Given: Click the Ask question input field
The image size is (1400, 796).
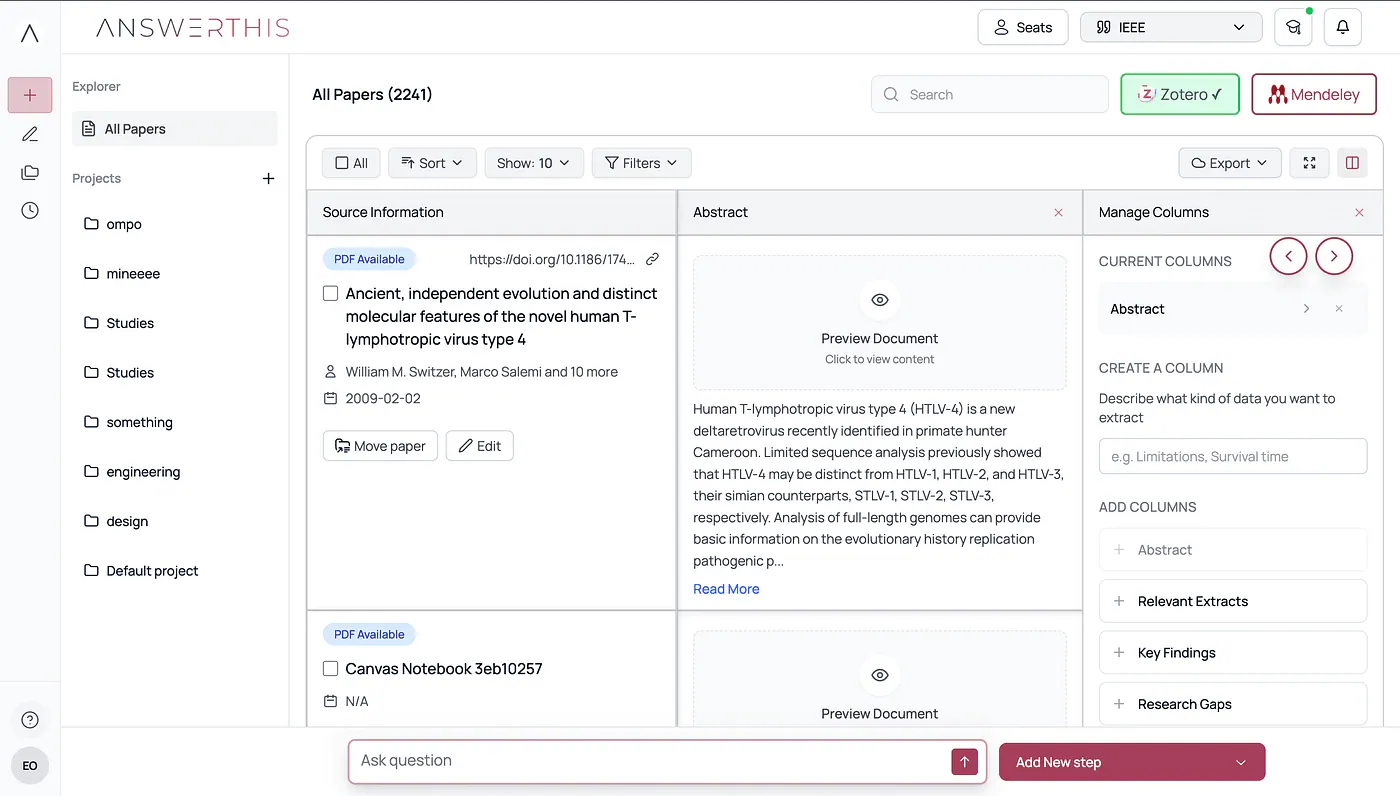Looking at the screenshot, I should point(648,761).
